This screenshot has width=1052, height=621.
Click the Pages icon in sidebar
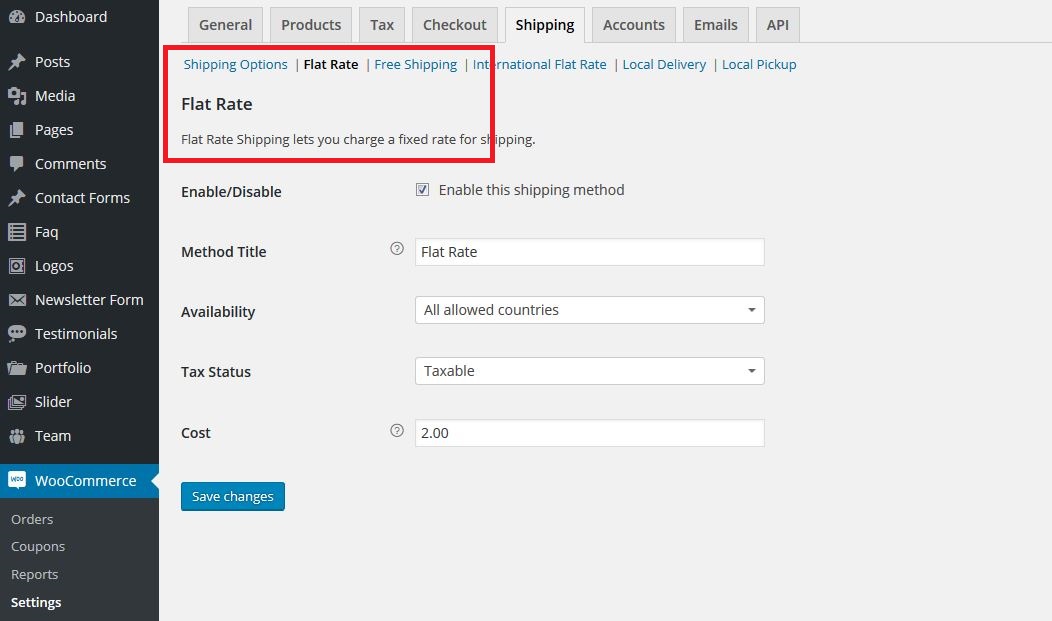(17, 130)
